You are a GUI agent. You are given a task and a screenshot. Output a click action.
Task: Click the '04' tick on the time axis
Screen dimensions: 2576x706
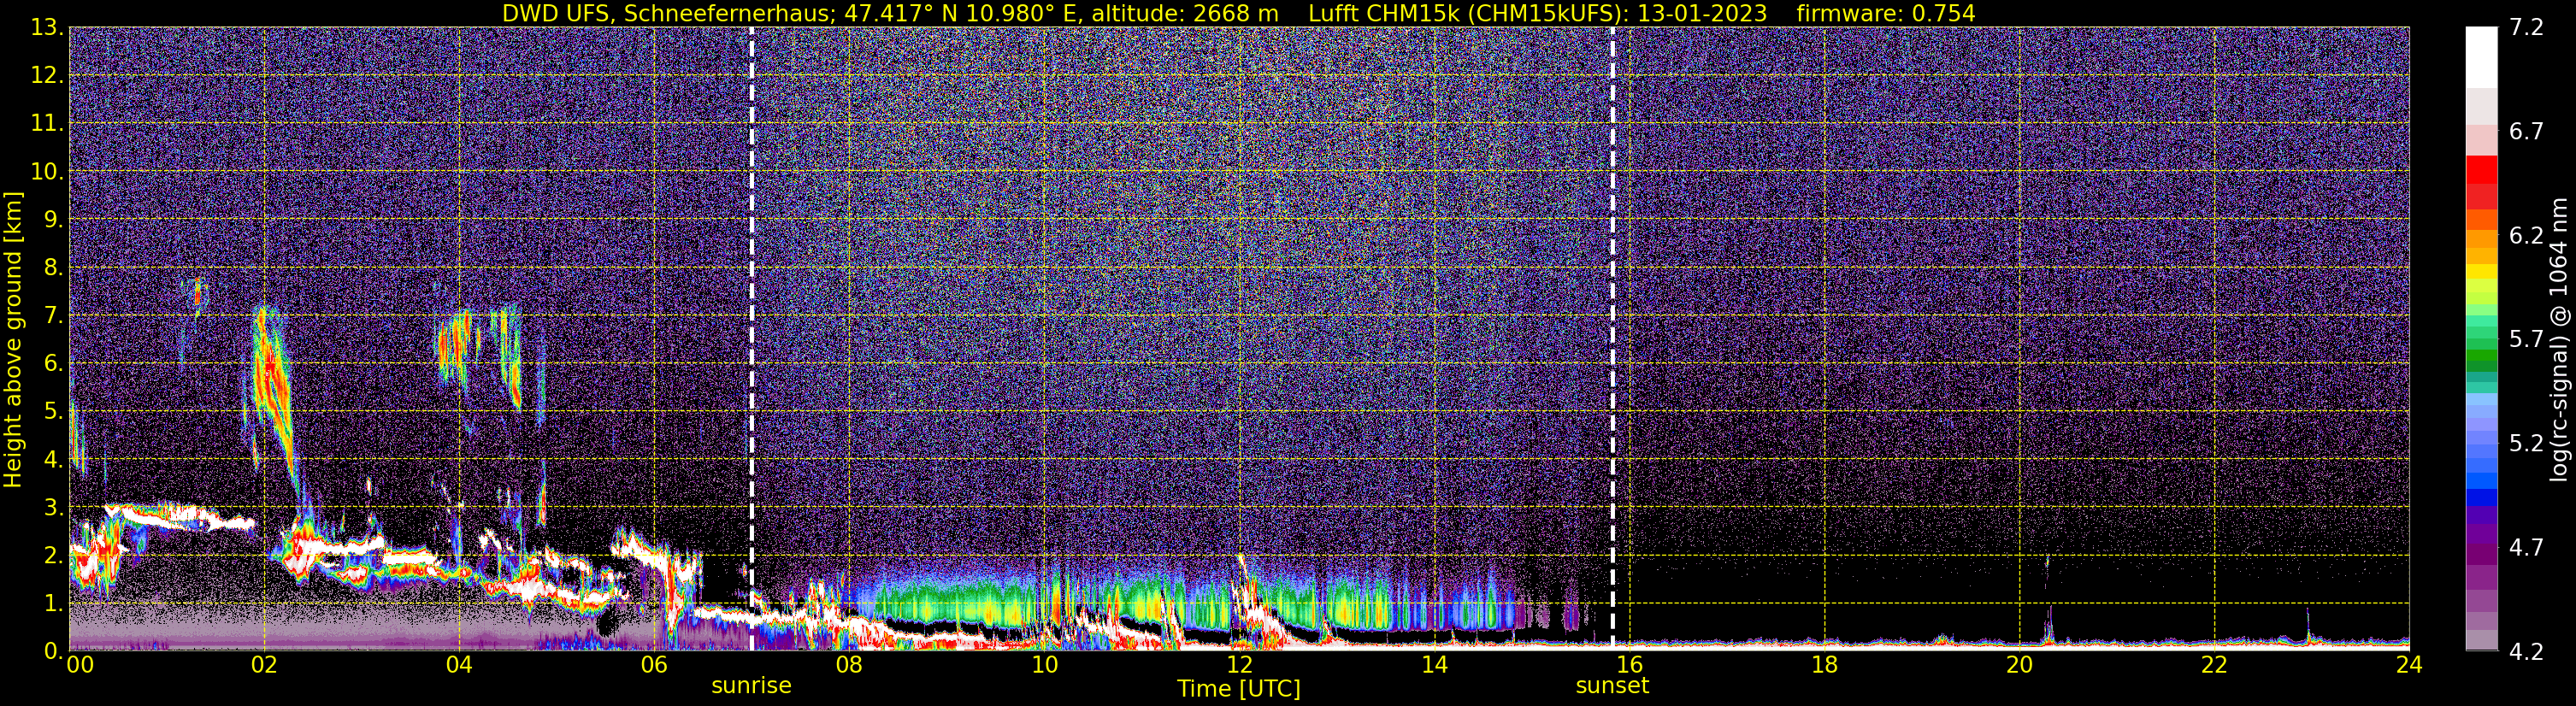click(x=459, y=665)
